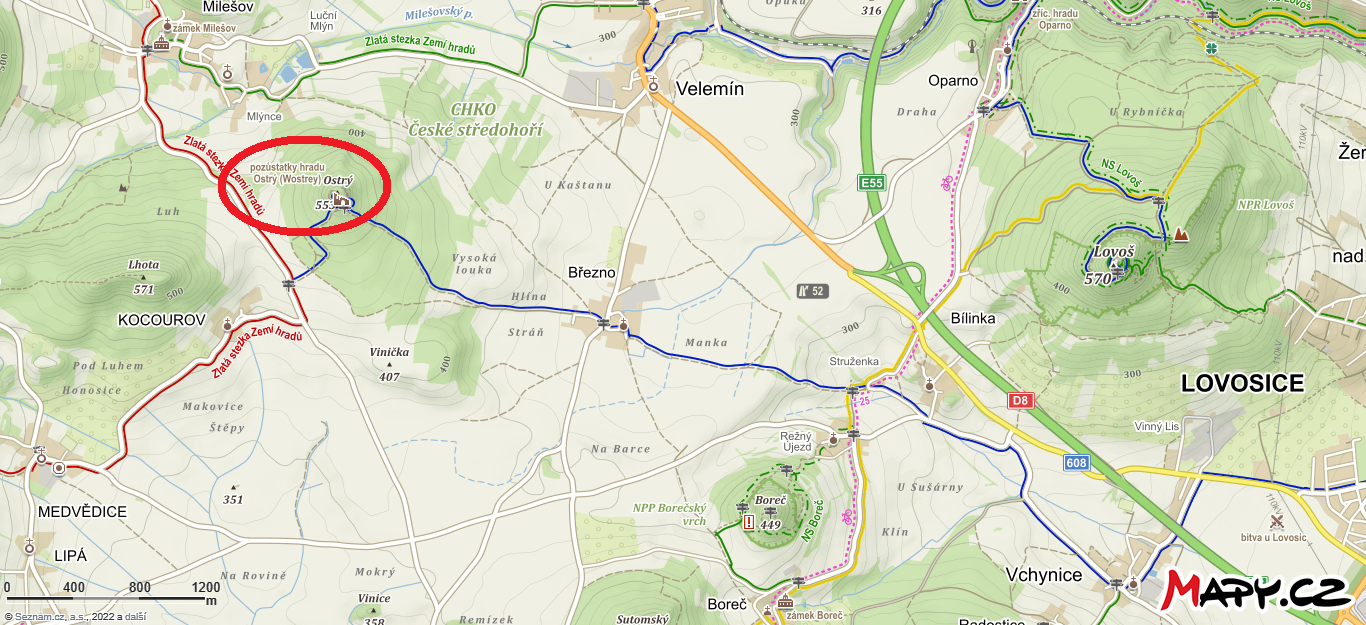Select the red warning icon at Boreč

pos(748,521)
